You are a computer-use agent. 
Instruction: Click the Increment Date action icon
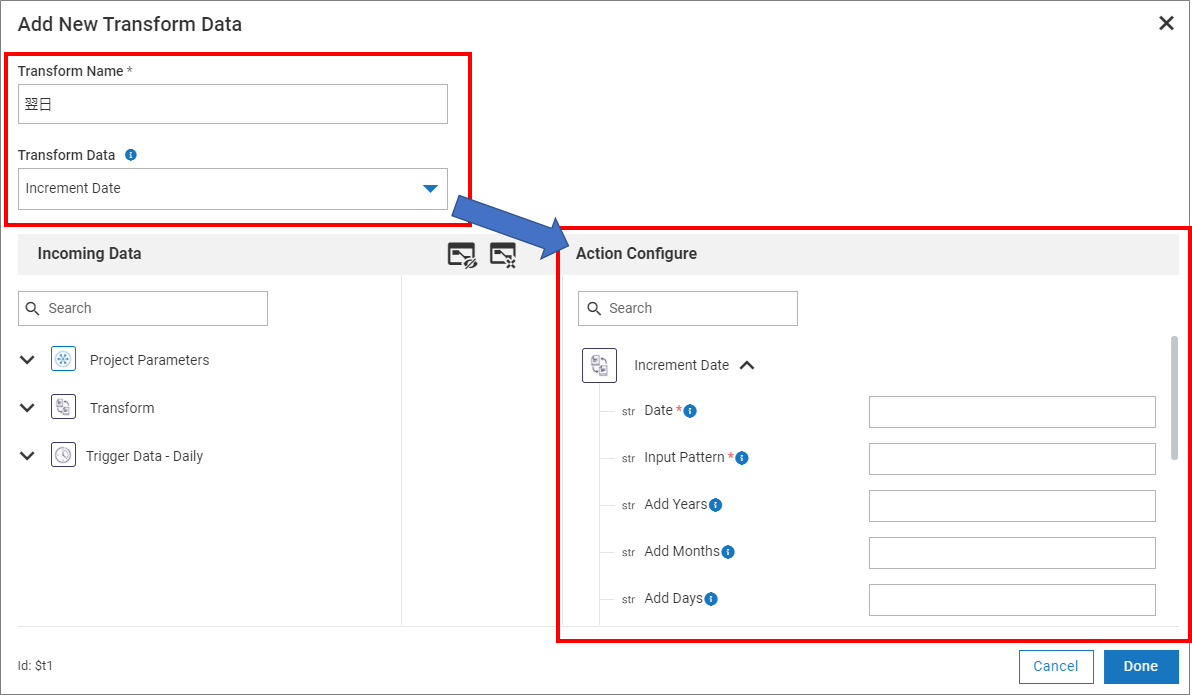(599, 366)
